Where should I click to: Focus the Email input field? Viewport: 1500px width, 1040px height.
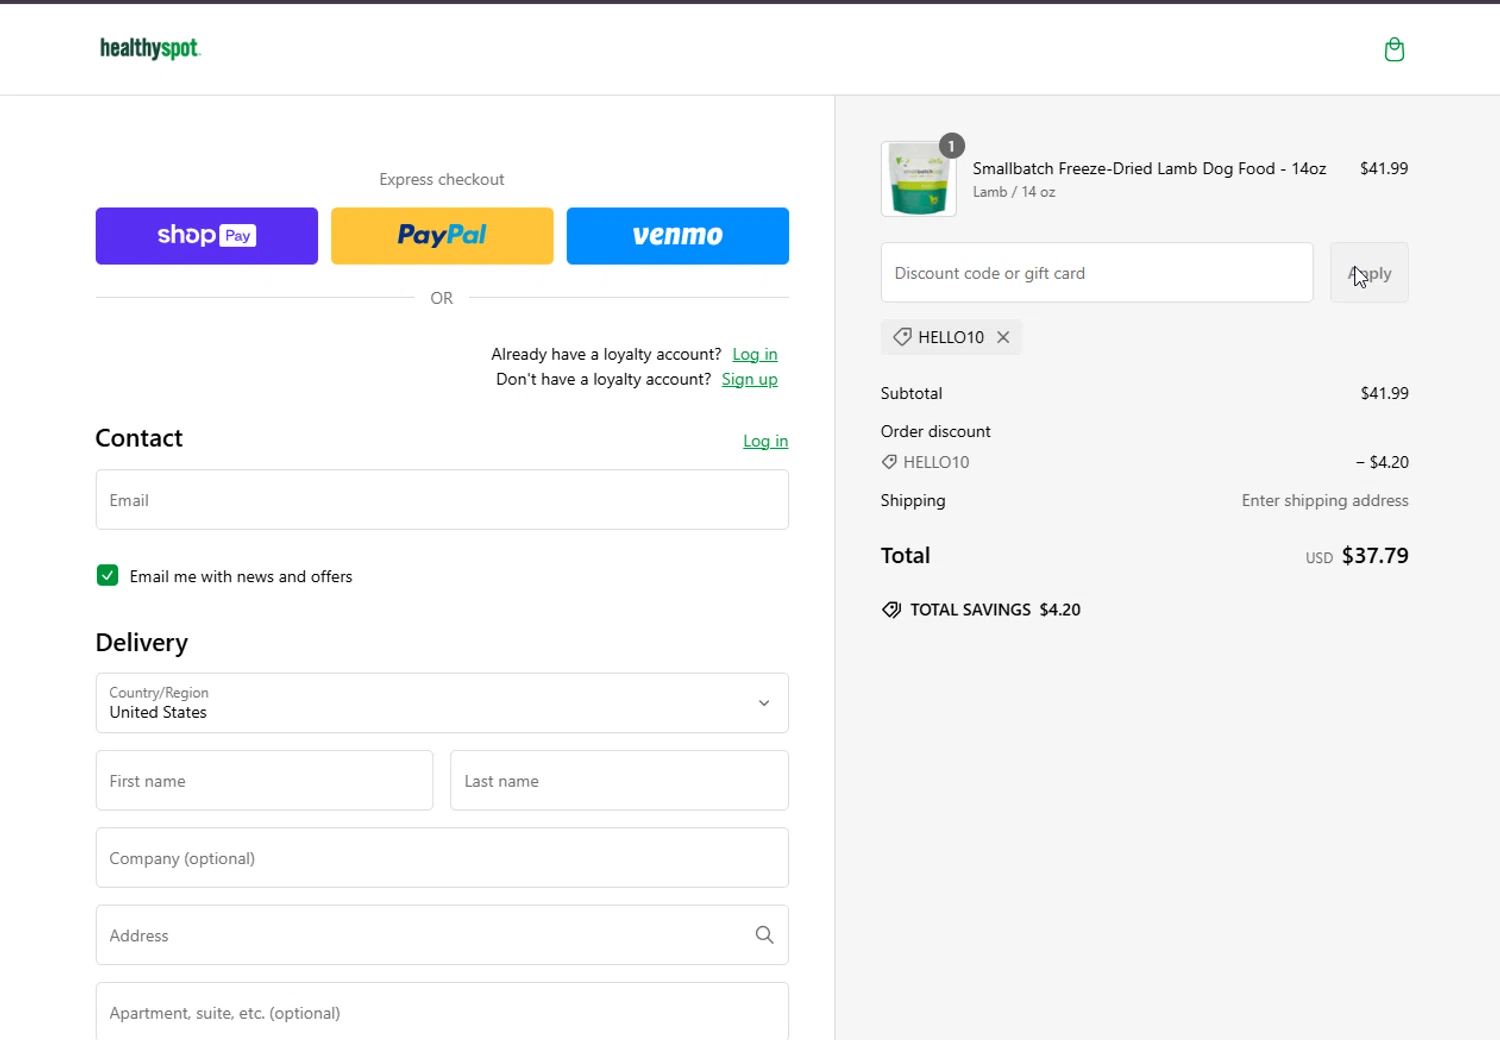[442, 500]
